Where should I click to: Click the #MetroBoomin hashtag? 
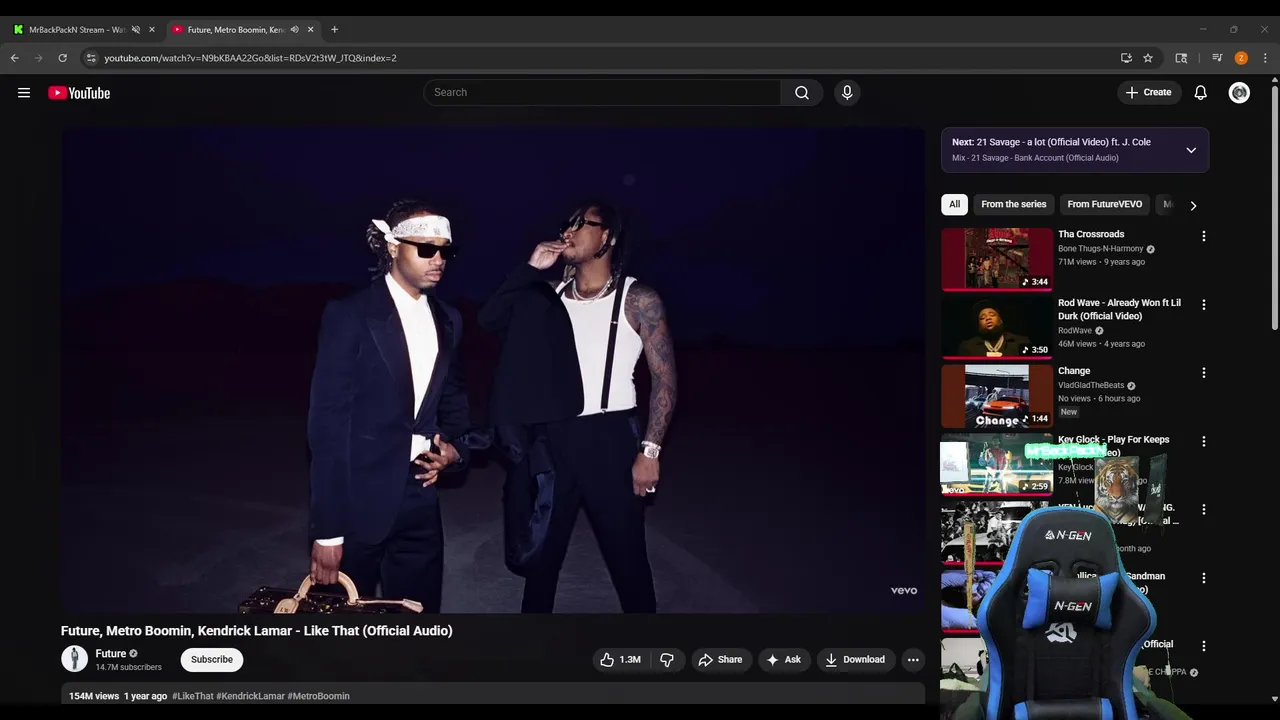[319, 696]
